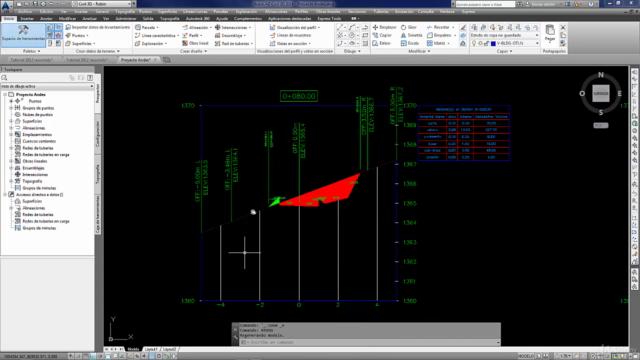The width and height of the screenshot is (640, 360).
Task: Expand the Capas panel
Action: tap(504, 51)
